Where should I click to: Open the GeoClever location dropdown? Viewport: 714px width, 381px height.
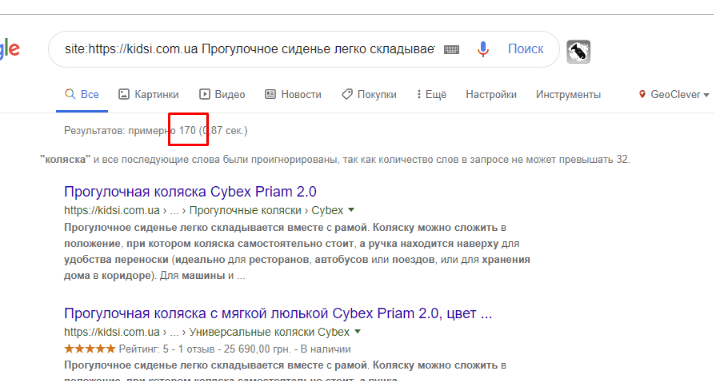pyautogui.click(x=674, y=94)
